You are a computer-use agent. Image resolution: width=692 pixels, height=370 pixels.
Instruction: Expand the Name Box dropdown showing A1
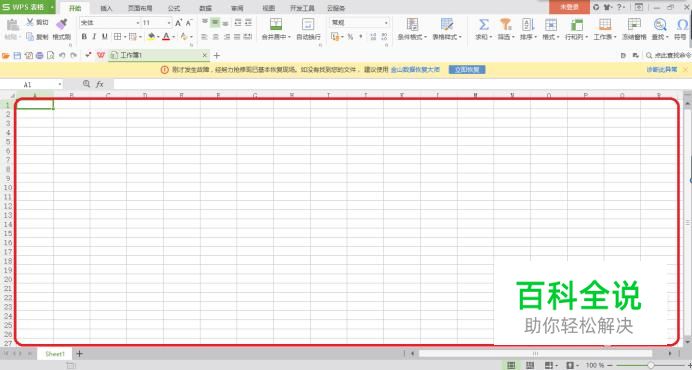[x=60, y=84]
